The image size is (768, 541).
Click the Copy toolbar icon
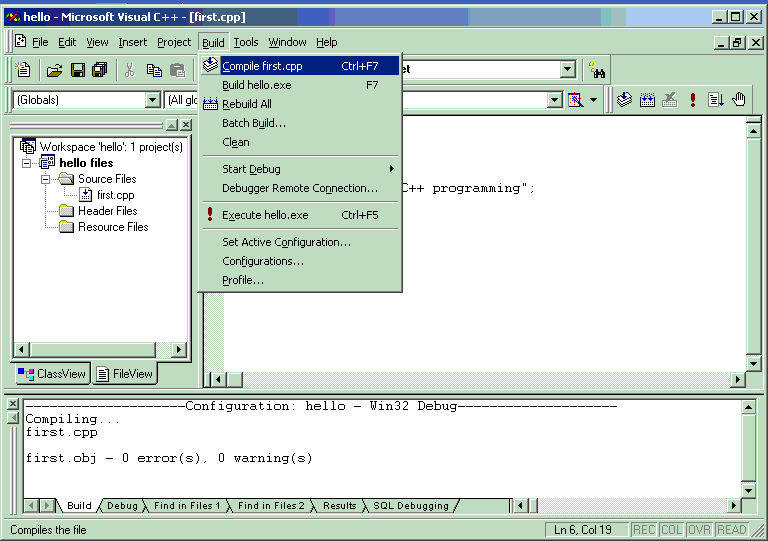tap(154, 71)
